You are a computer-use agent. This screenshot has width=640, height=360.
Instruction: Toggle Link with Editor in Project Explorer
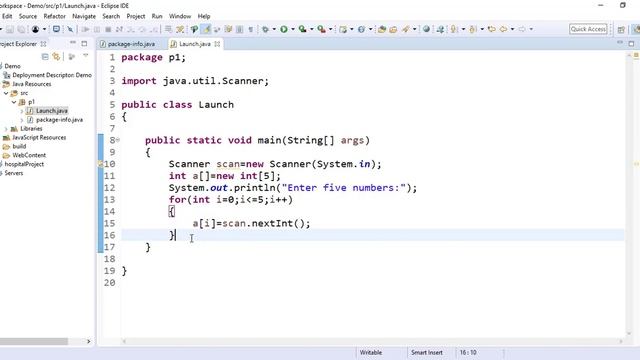pos(56,57)
